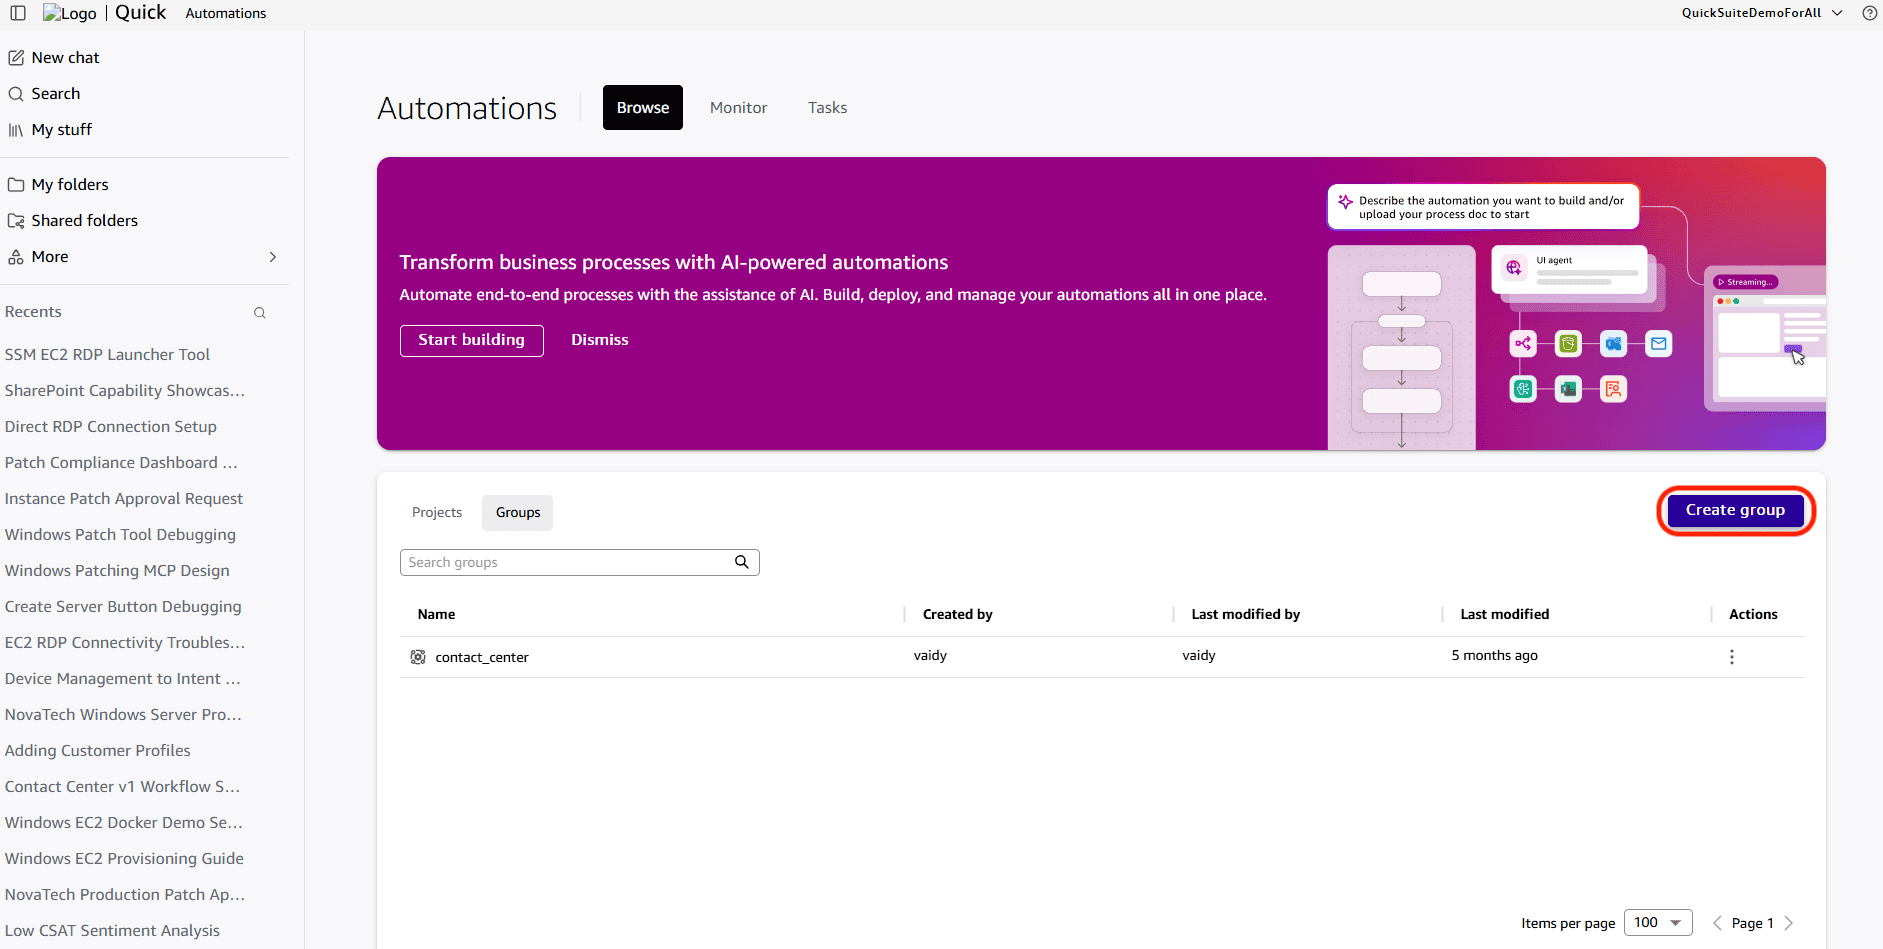
Task: Open recent SSM EC2 RDP Launcher Tool
Action: 108,355
